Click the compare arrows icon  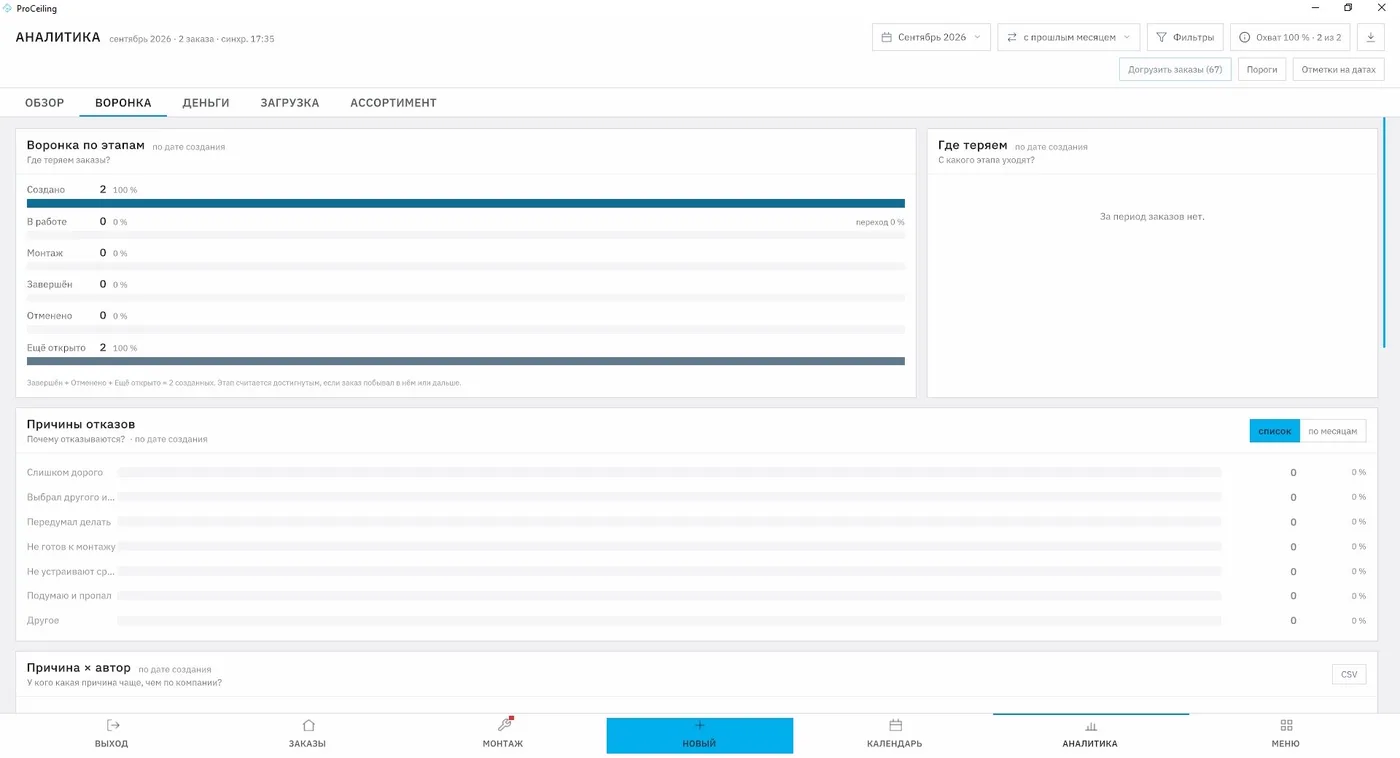pyautogui.click(x=1011, y=37)
